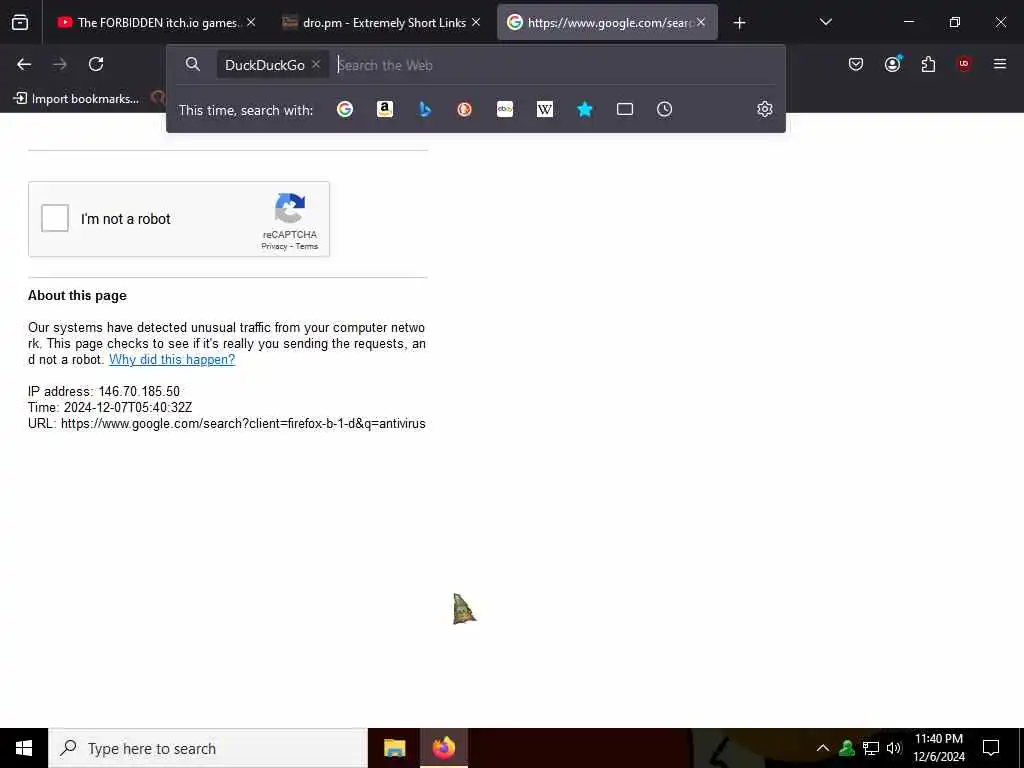This screenshot has width=1024, height=768.
Task: Click the magnifier icon in address bar
Action: click(x=193, y=64)
